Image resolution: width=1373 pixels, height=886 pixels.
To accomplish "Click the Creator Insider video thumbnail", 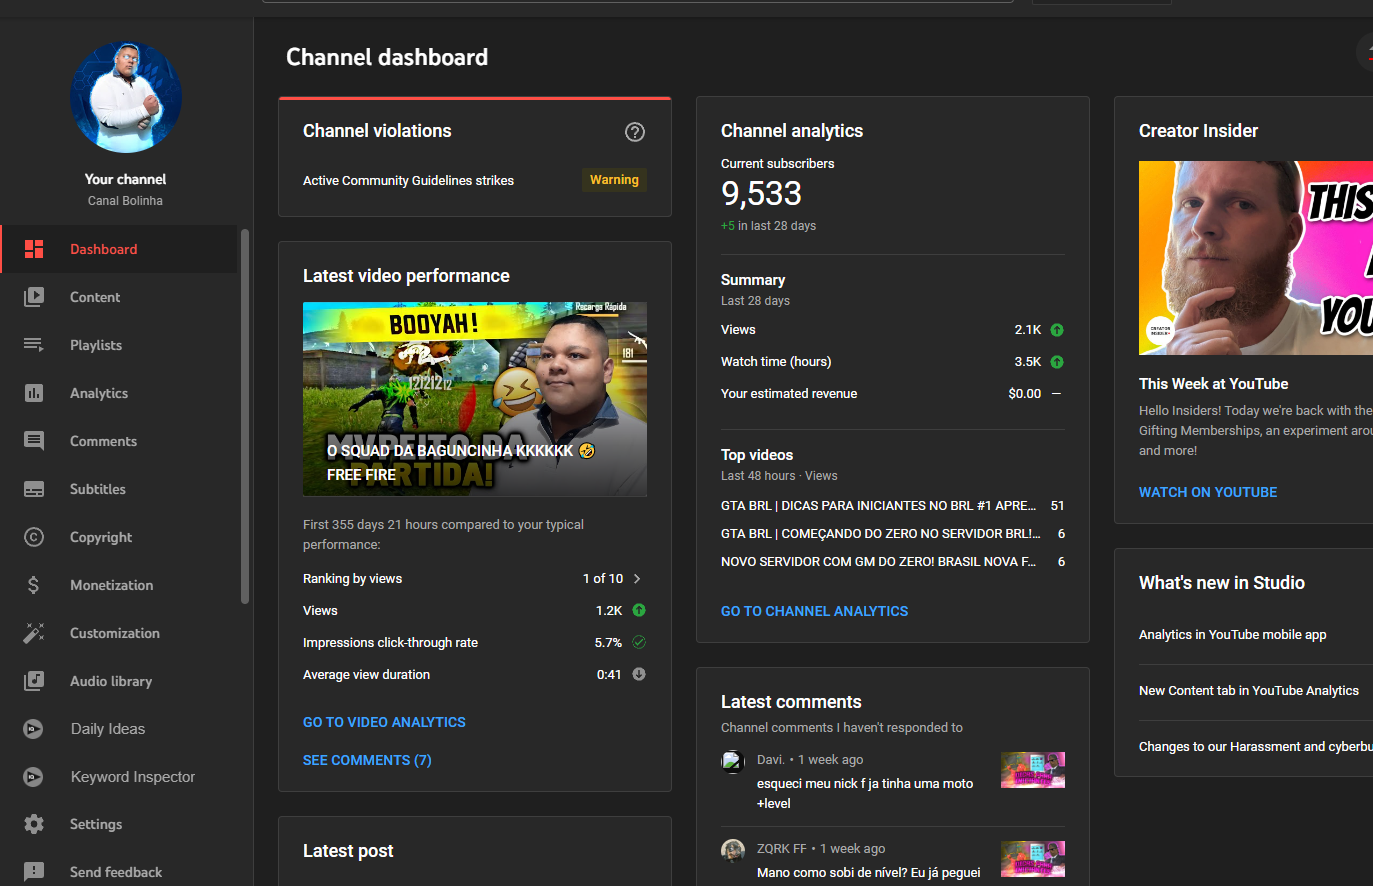I will [1256, 258].
